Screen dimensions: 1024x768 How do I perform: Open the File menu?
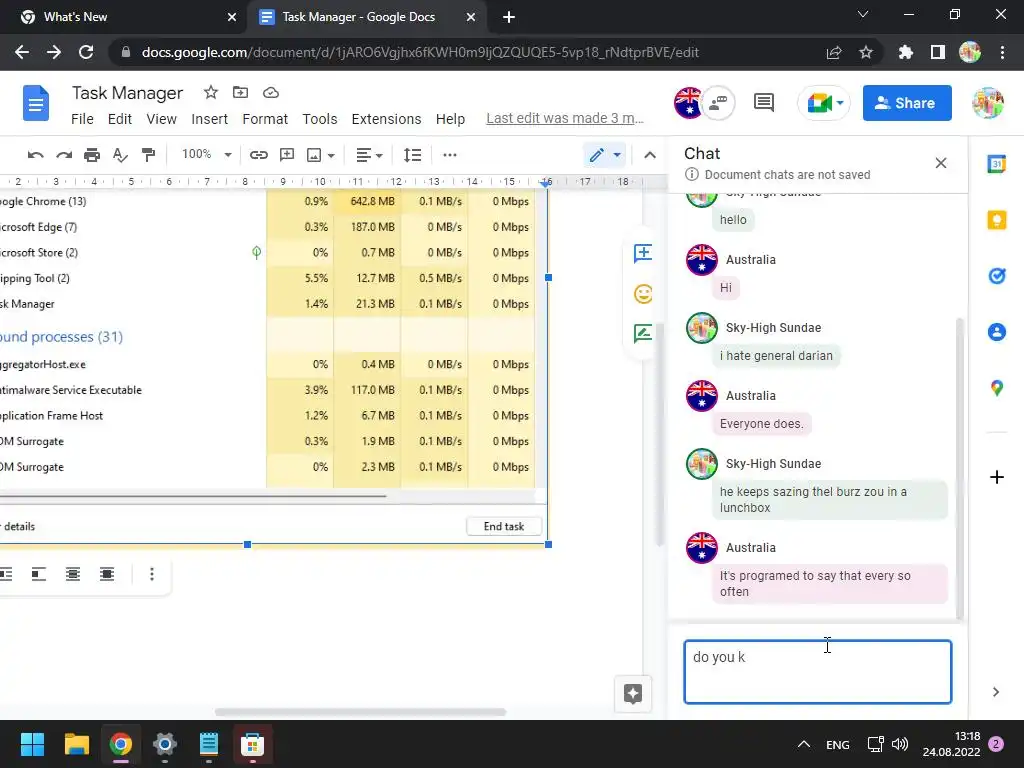[82, 119]
